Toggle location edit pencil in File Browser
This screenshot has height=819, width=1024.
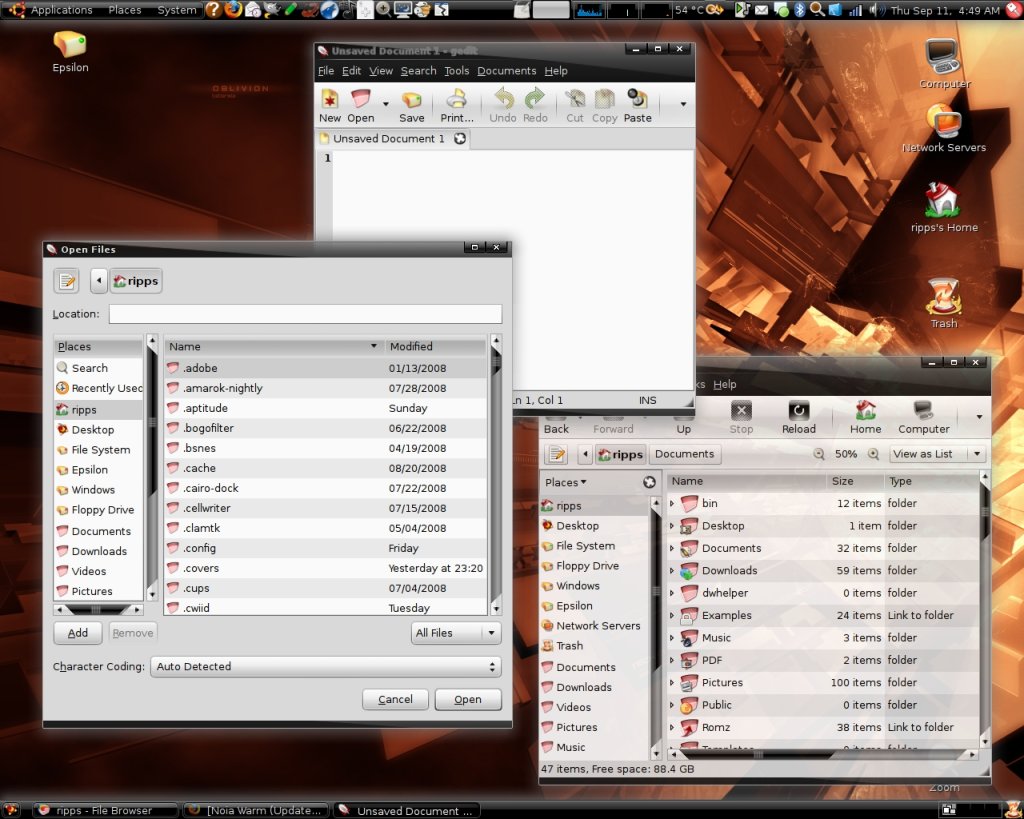(x=556, y=454)
